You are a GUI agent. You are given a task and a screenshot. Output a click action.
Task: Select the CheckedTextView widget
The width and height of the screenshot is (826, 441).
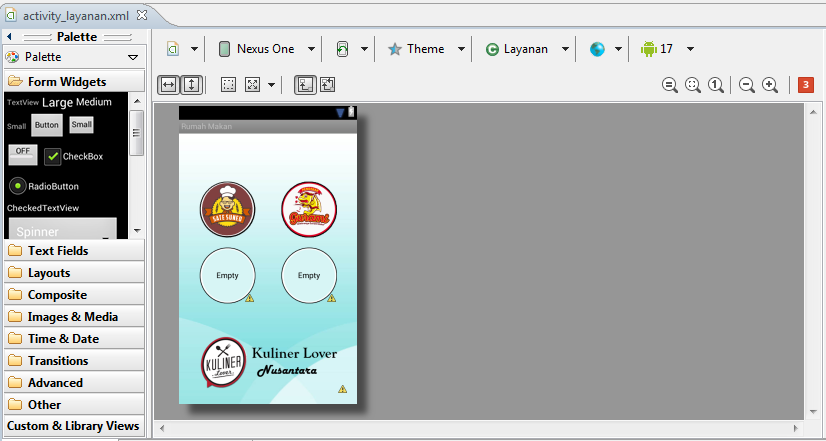pos(43,208)
